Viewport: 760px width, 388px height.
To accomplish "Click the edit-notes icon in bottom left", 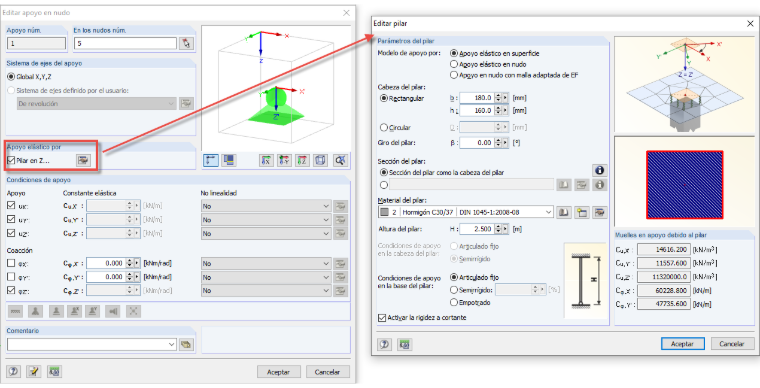I will (33, 372).
